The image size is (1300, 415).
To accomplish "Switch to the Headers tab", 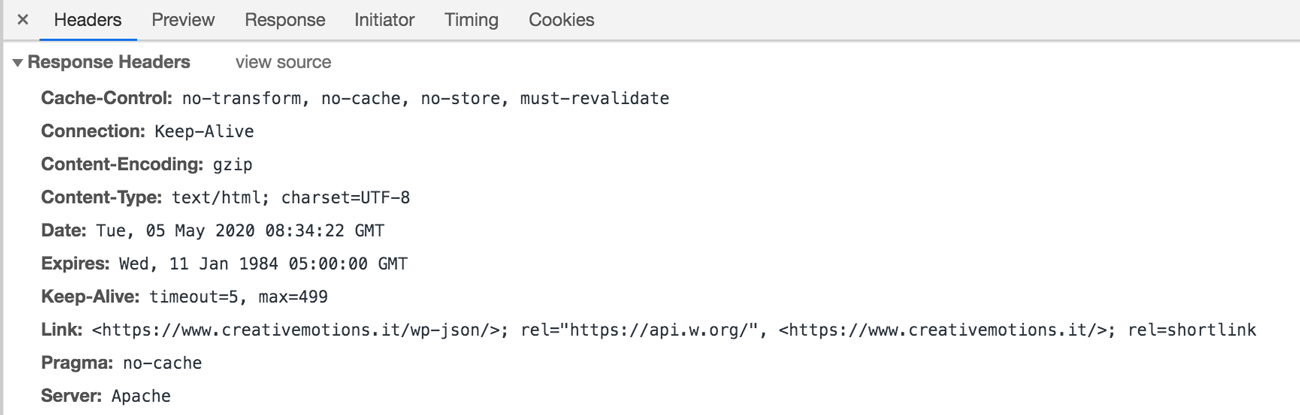I will click(88, 20).
